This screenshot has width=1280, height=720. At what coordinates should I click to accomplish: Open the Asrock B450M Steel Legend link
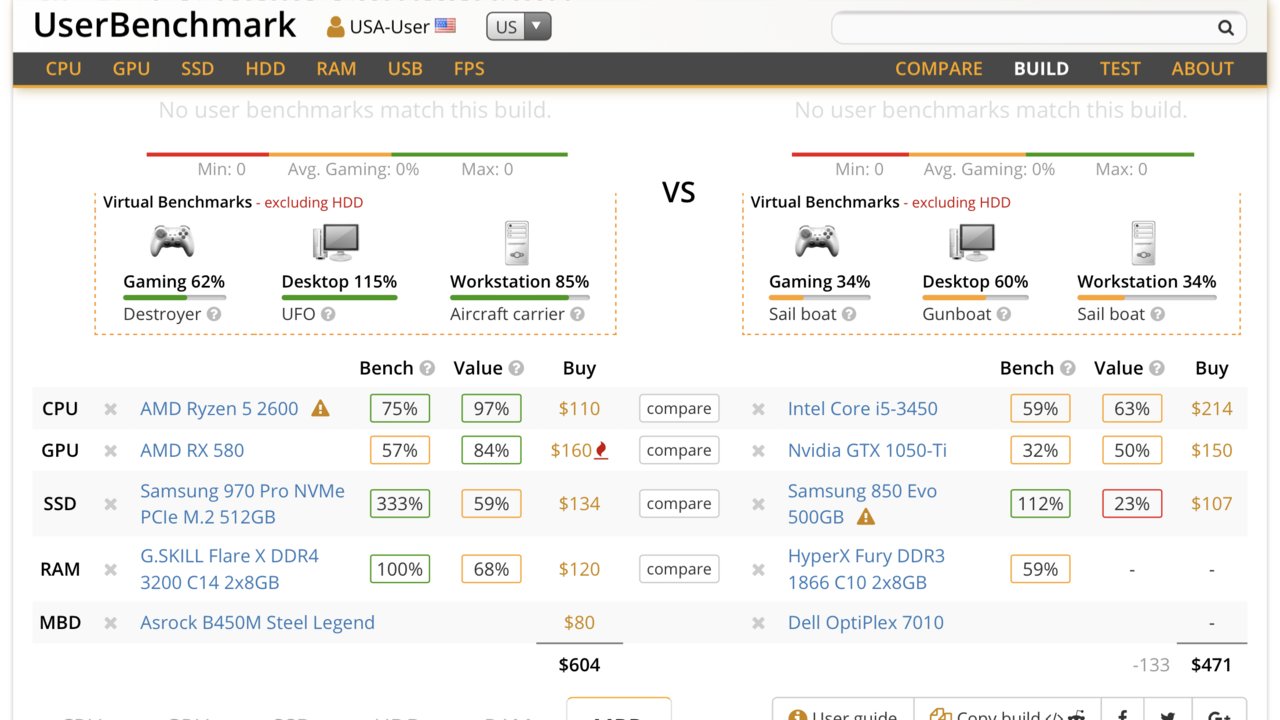click(257, 623)
